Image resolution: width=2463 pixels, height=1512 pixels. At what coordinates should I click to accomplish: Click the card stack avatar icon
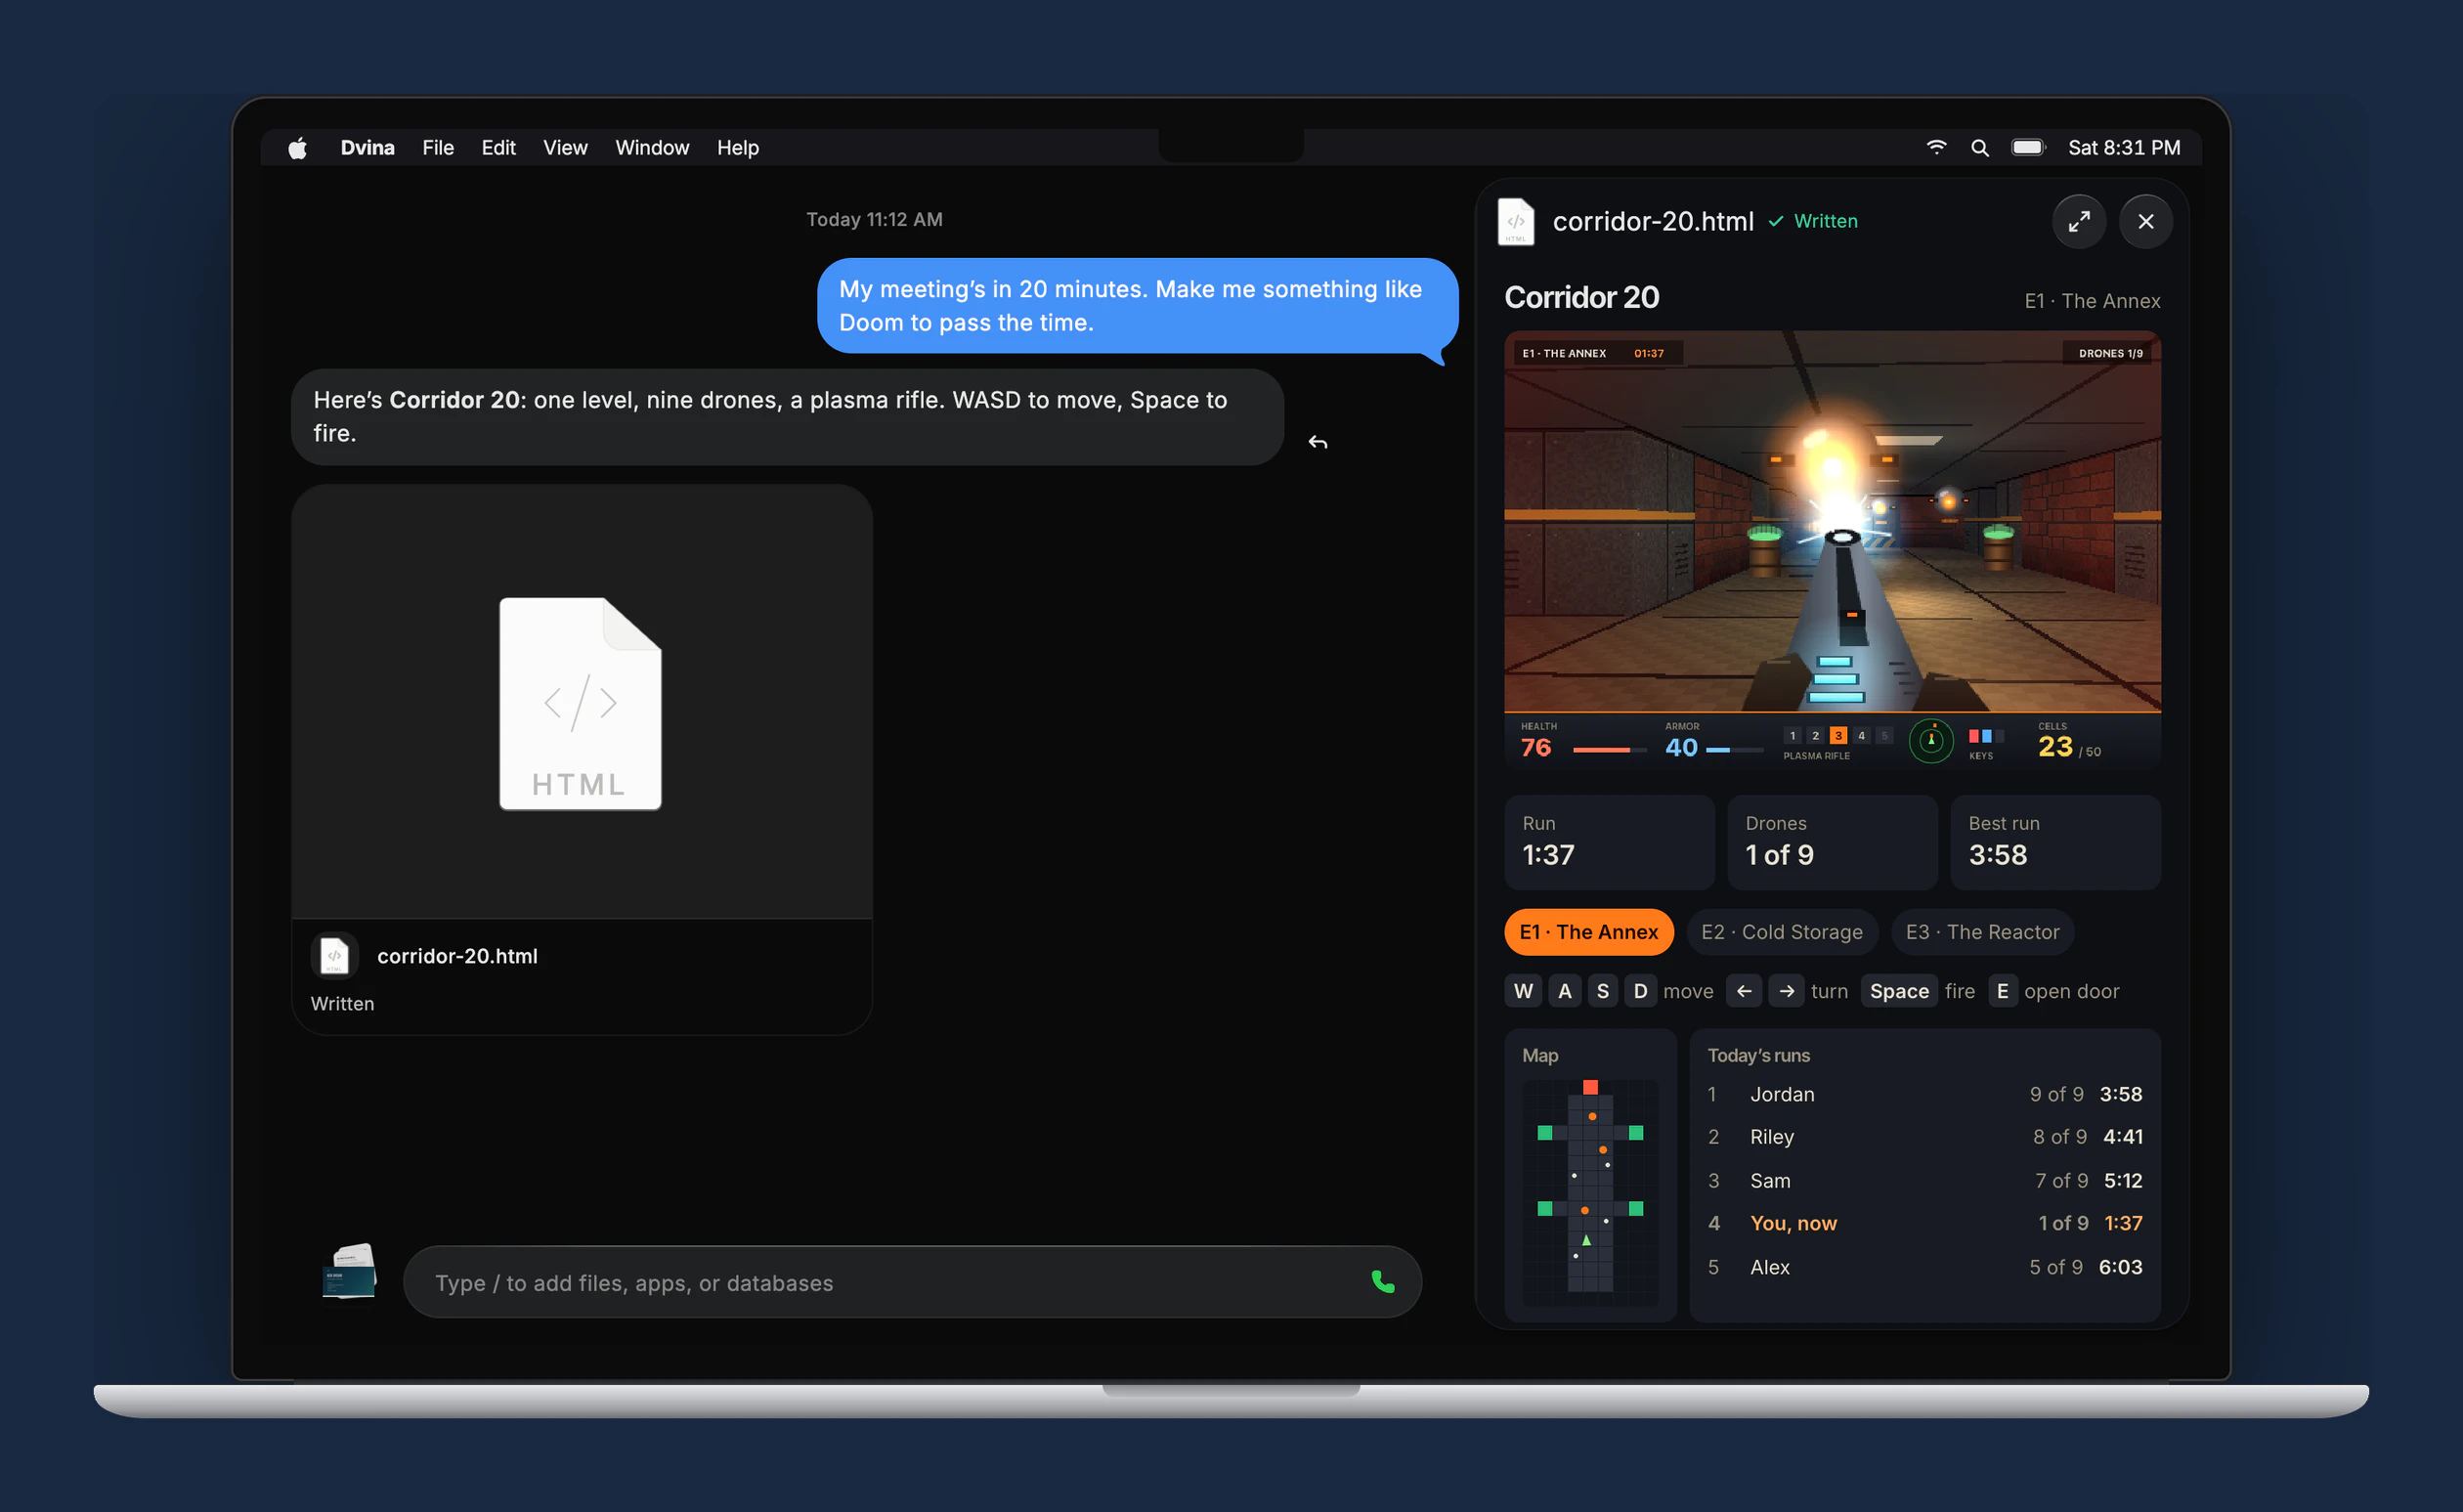point(349,1271)
